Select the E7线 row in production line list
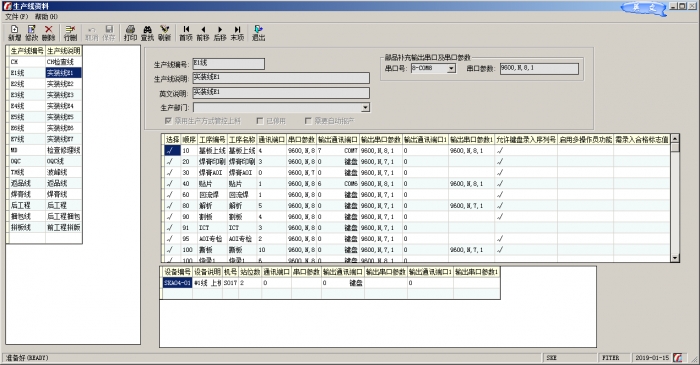Image resolution: width=700 pixels, height=365 pixels. pos(45,139)
